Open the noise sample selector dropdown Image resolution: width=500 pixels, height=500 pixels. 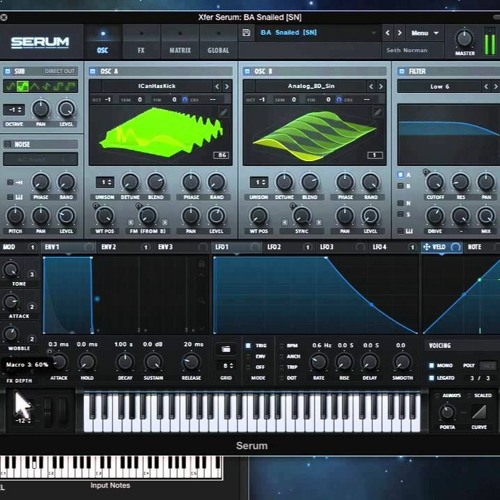click(x=40, y=159)
